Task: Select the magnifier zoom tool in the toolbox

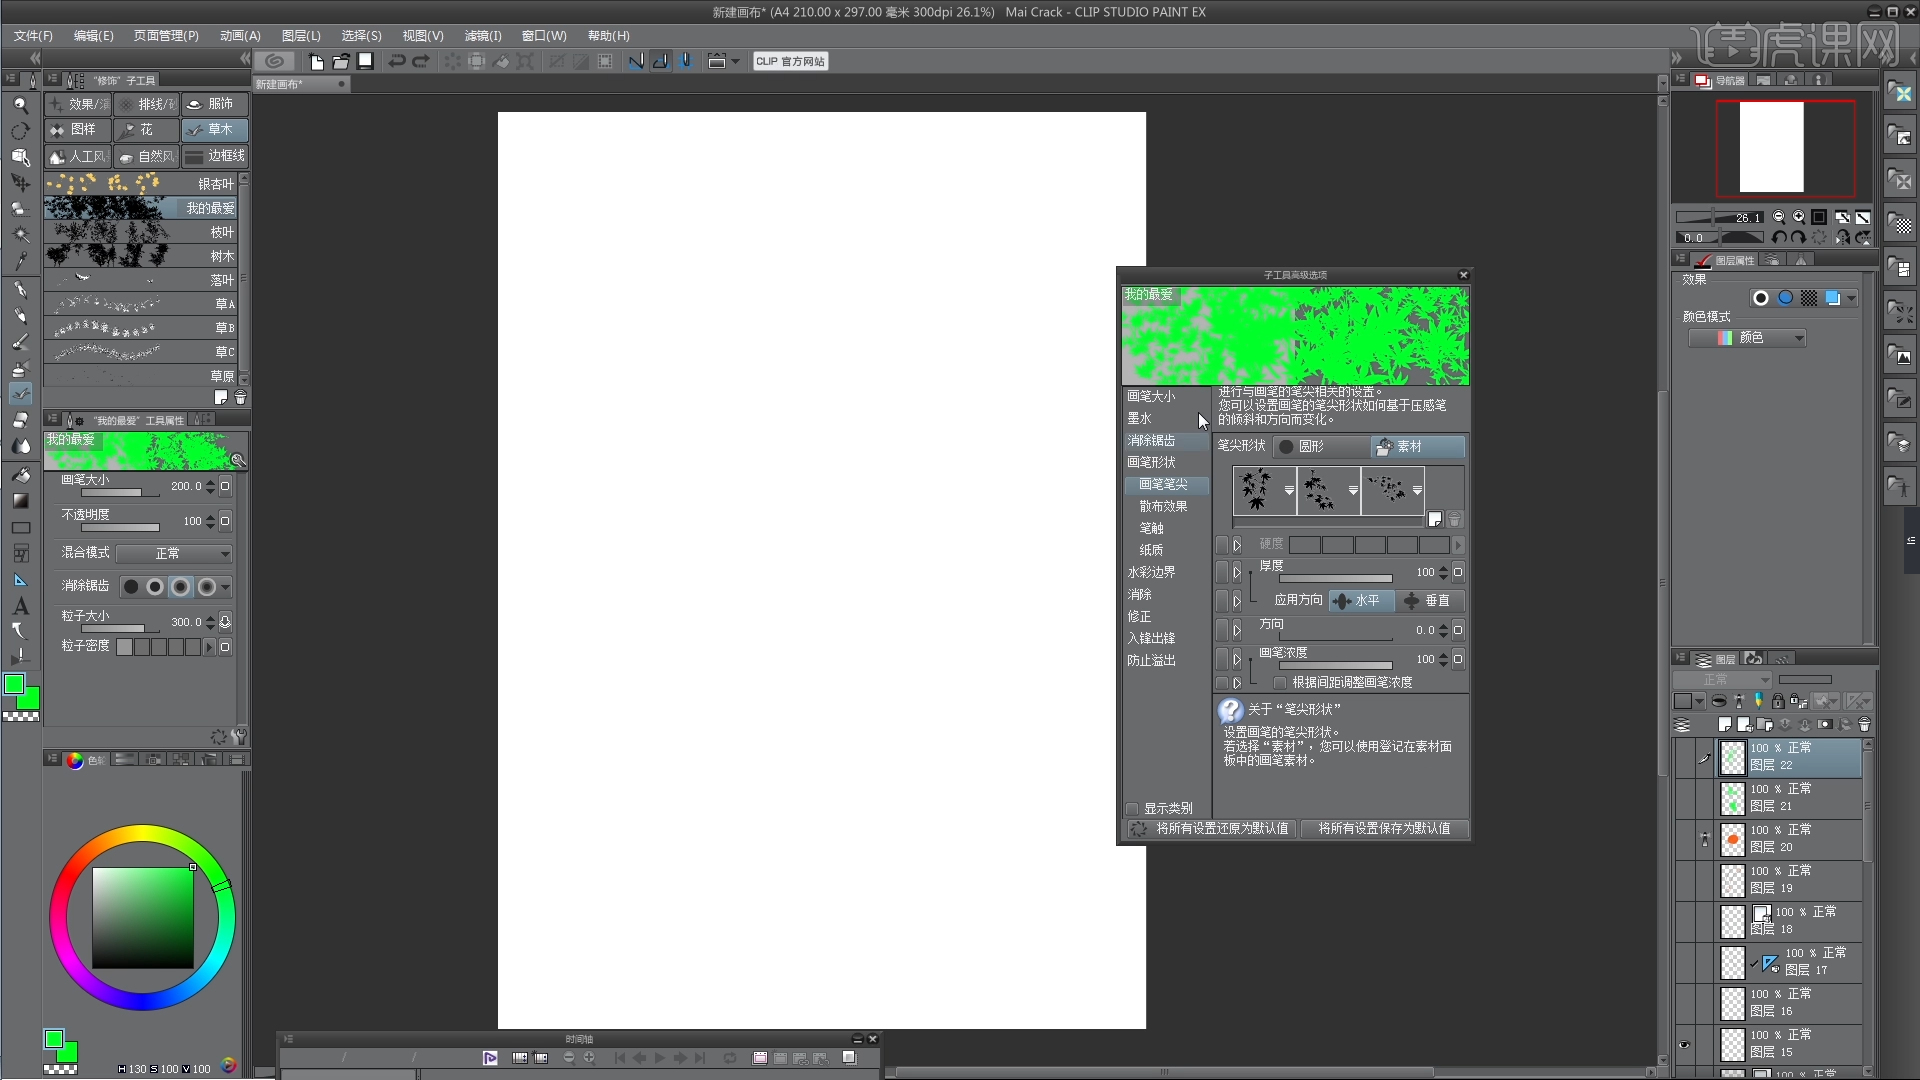Action: click(x=20, y=105)
